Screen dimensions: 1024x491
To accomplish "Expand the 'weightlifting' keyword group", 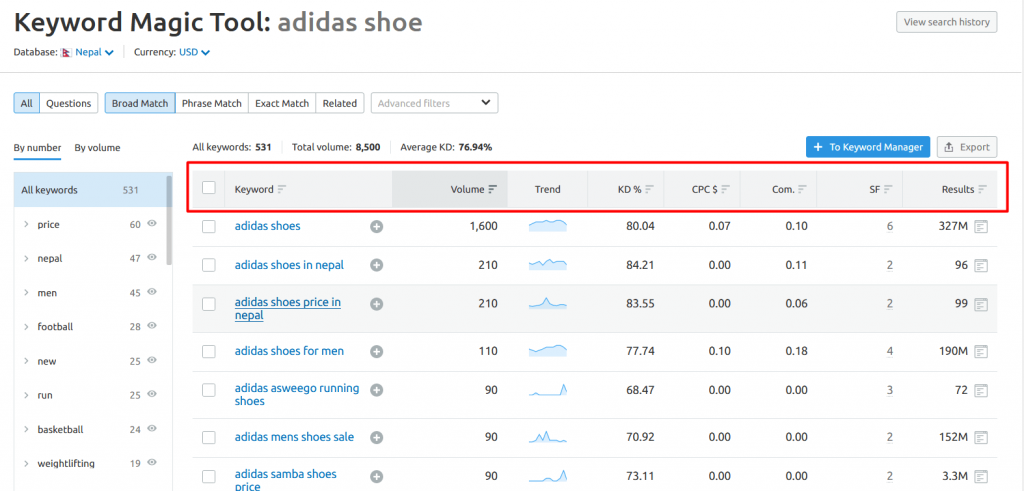I will (26, 464).
